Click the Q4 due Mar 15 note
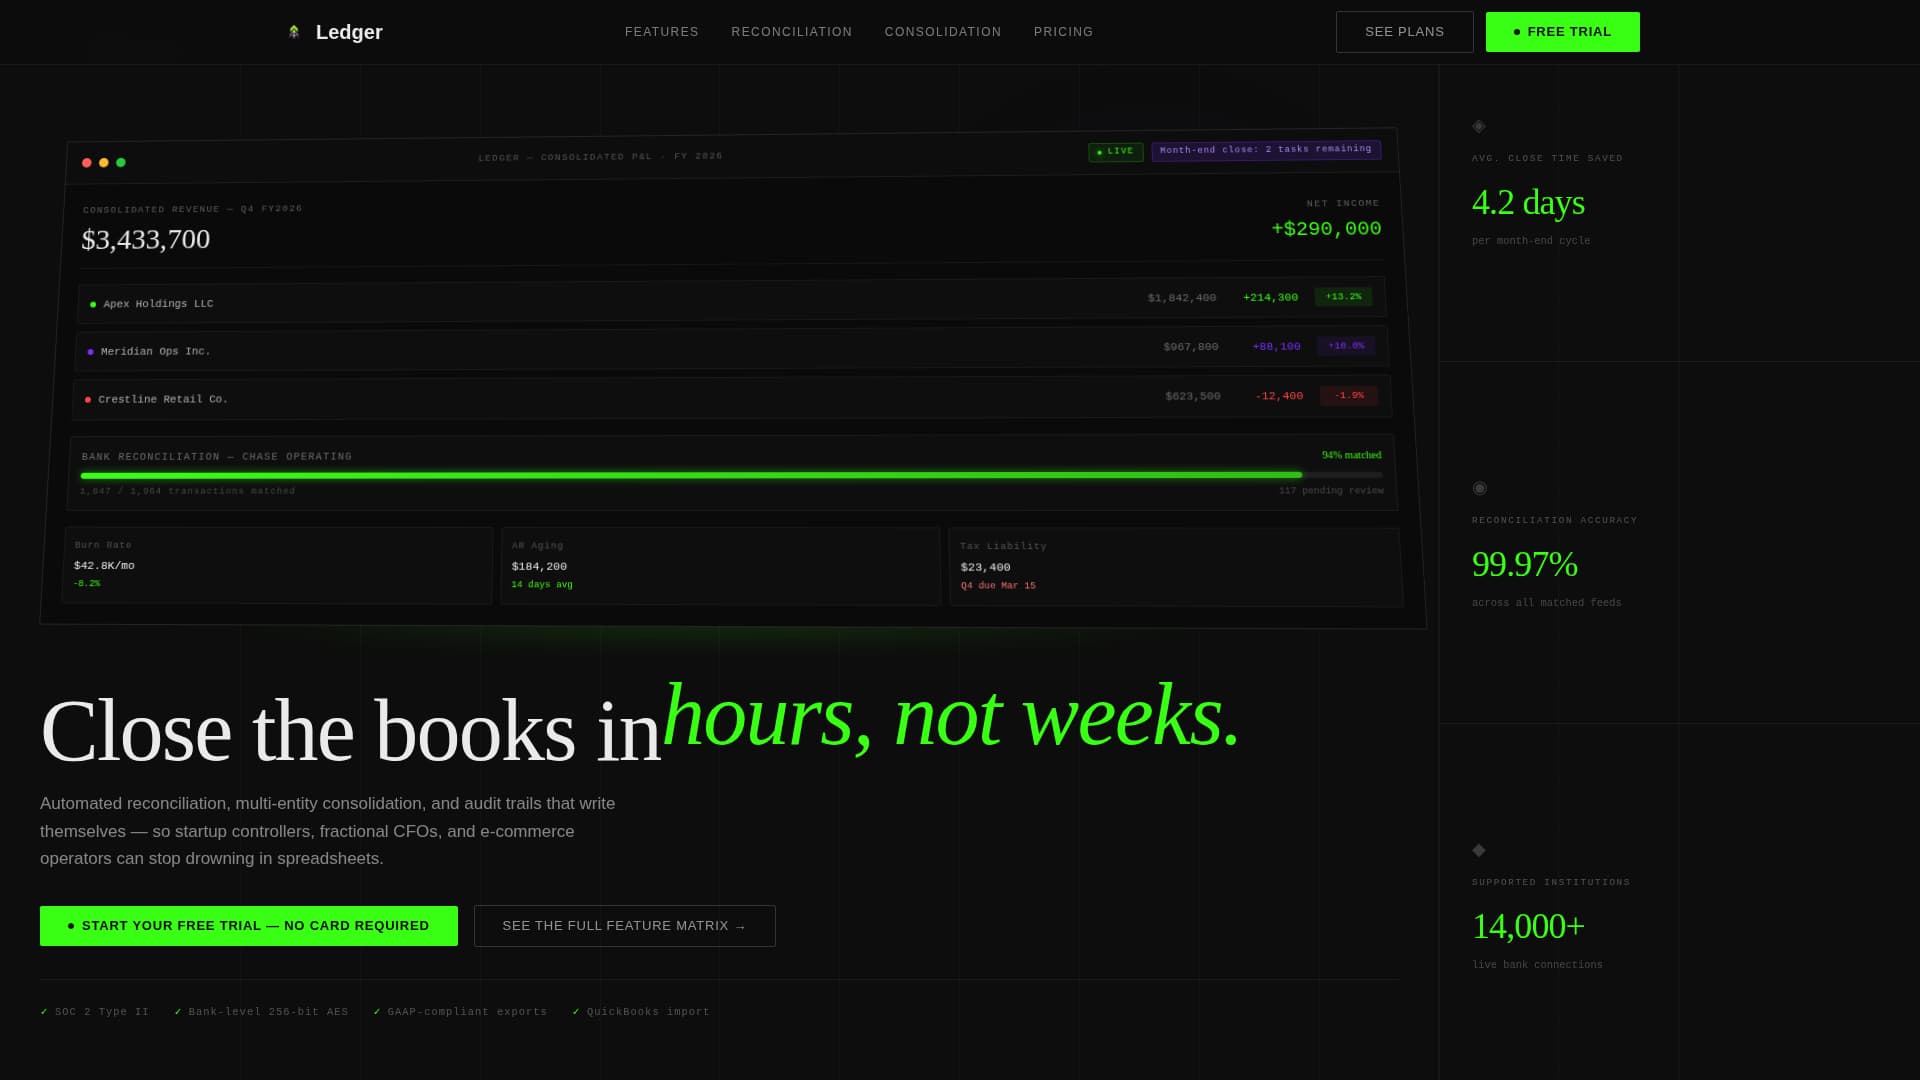 point(998,586)
